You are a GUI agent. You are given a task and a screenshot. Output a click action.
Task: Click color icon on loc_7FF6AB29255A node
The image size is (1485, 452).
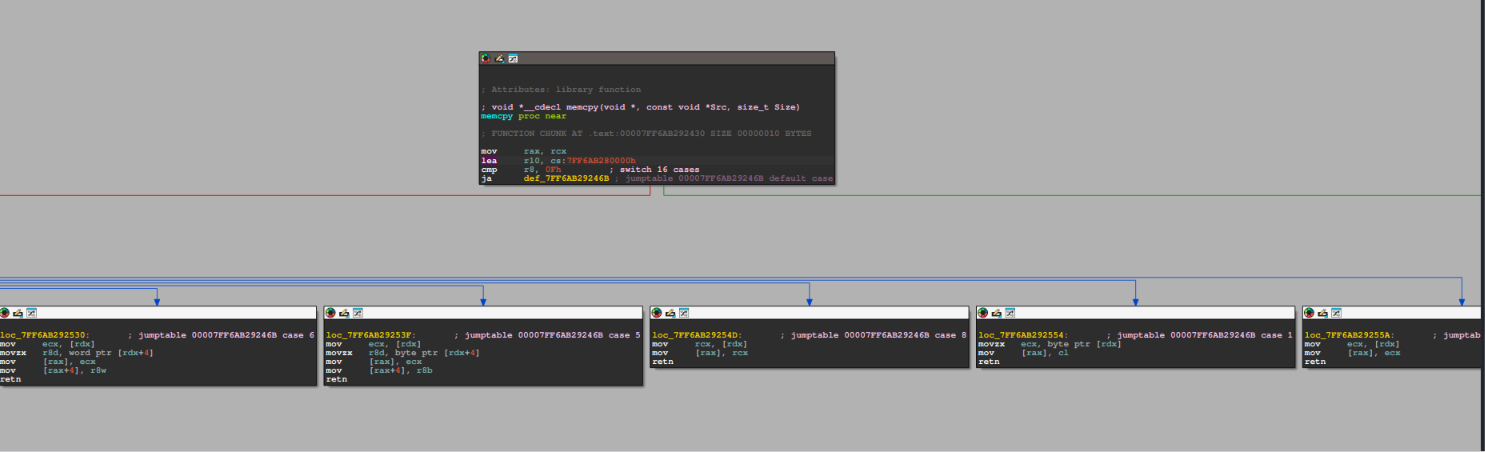click(x=1309, y=313)
